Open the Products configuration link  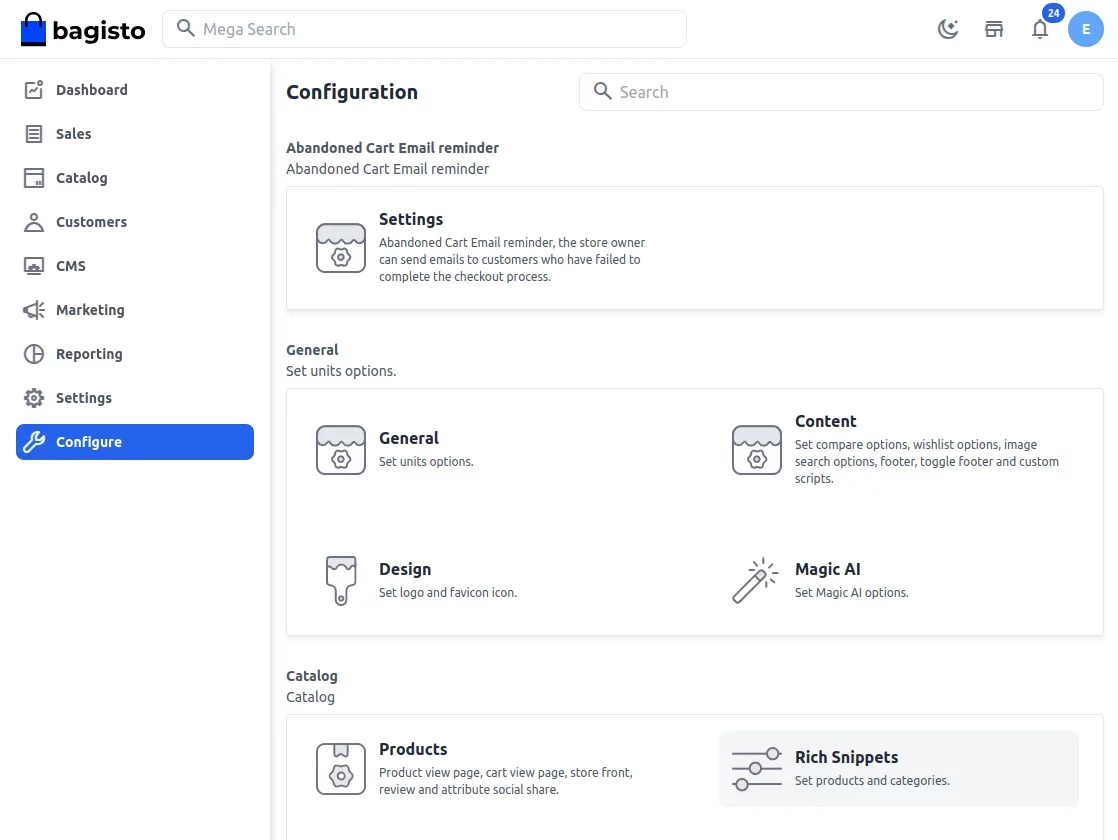click(x=413, y=749)
